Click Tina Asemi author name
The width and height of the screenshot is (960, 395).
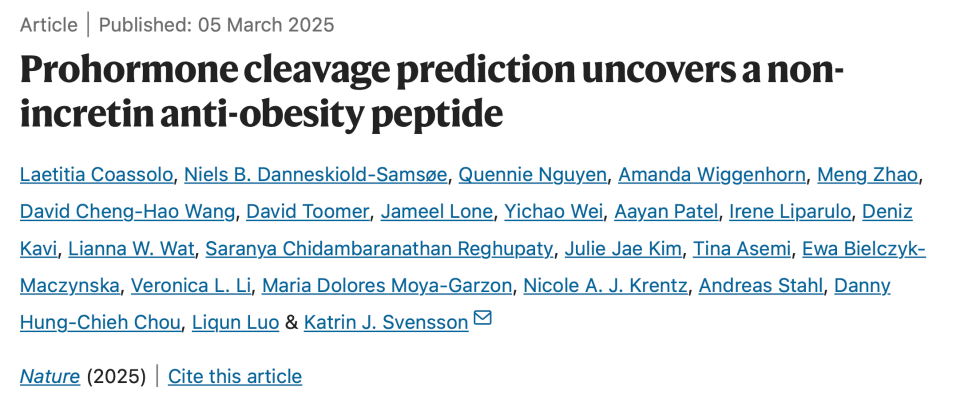(x=743, y=249)
